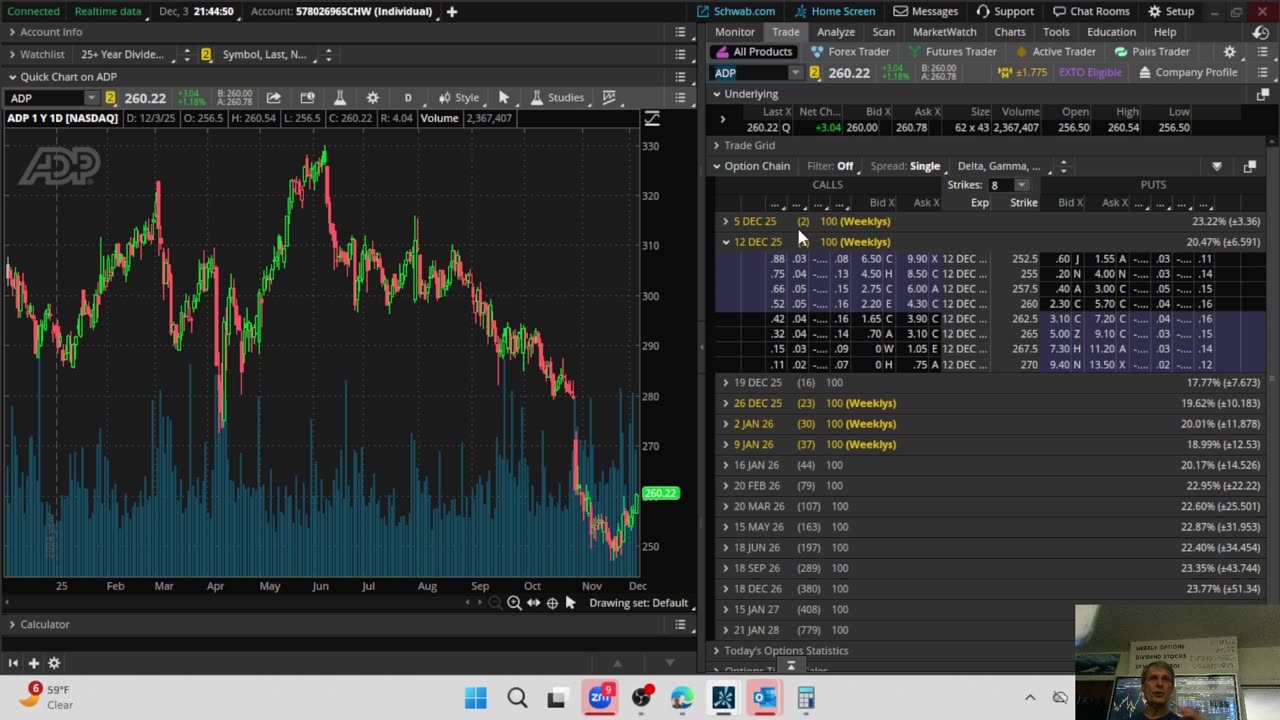Open the Setup menu

click(1171, 11)
